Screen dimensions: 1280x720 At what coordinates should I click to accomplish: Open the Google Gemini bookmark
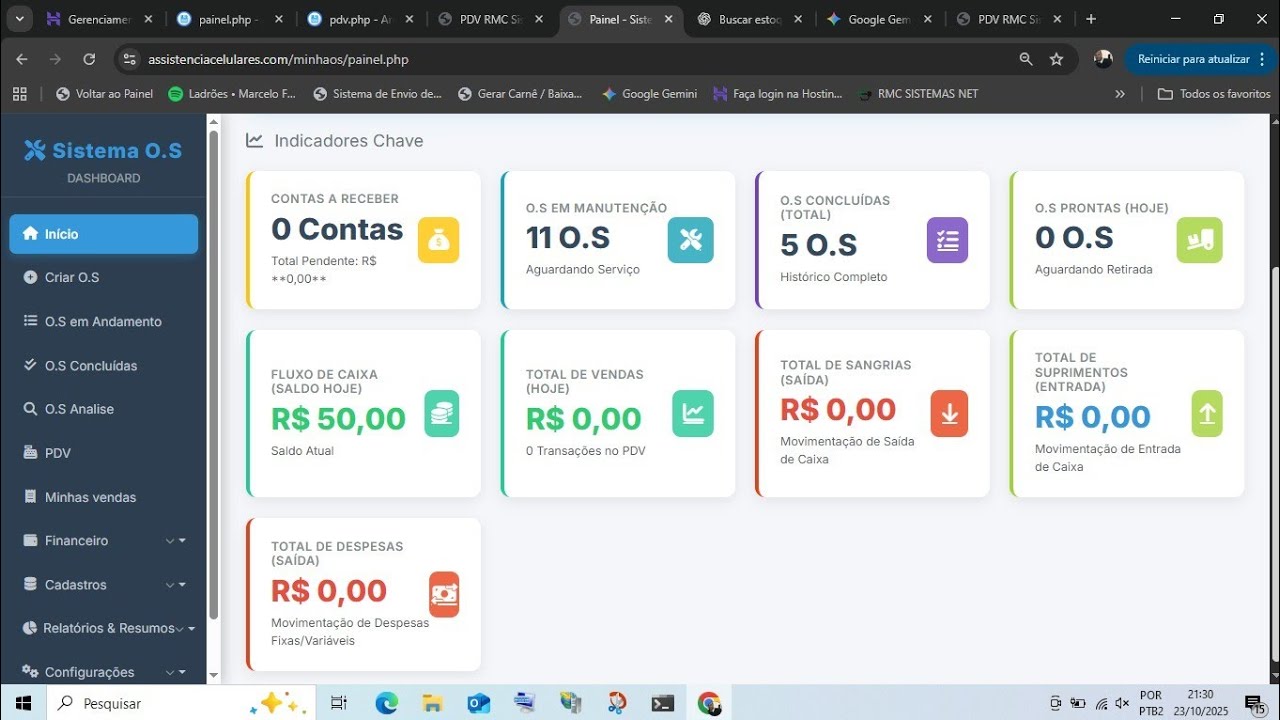(649, 94)
